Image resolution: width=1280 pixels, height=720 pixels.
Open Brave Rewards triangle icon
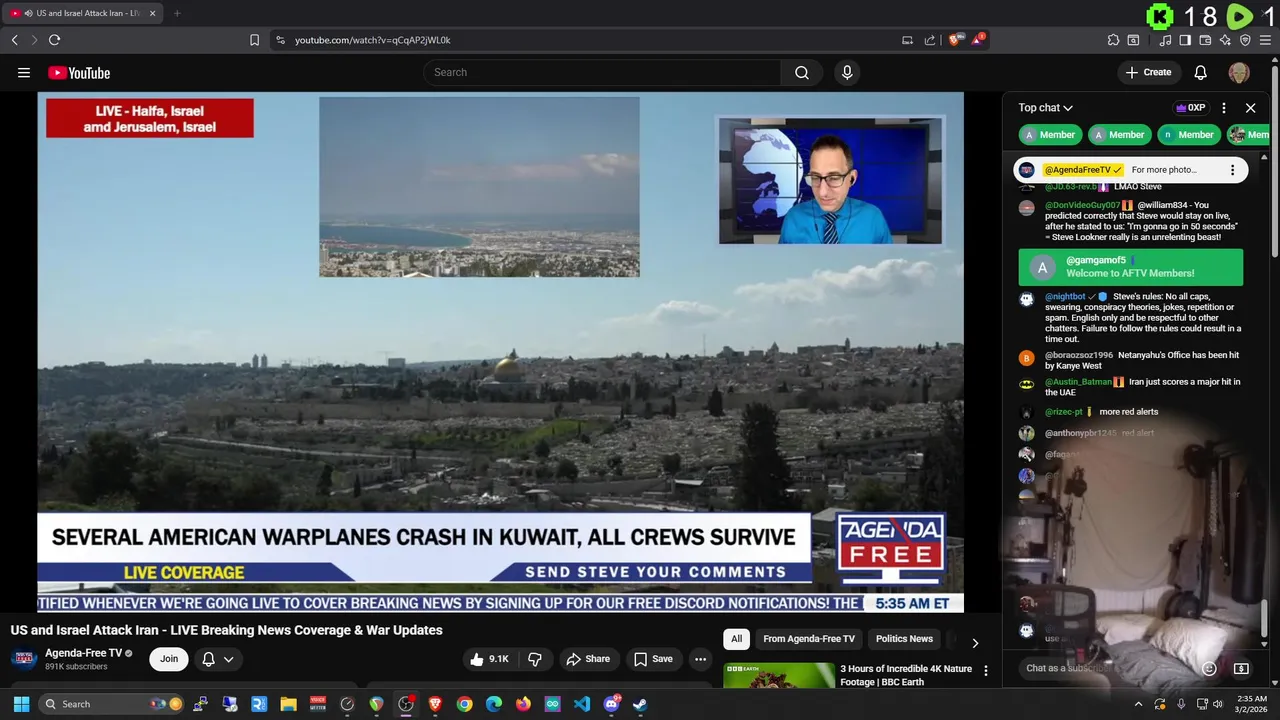pyautogui.click(x=978, y=40)
